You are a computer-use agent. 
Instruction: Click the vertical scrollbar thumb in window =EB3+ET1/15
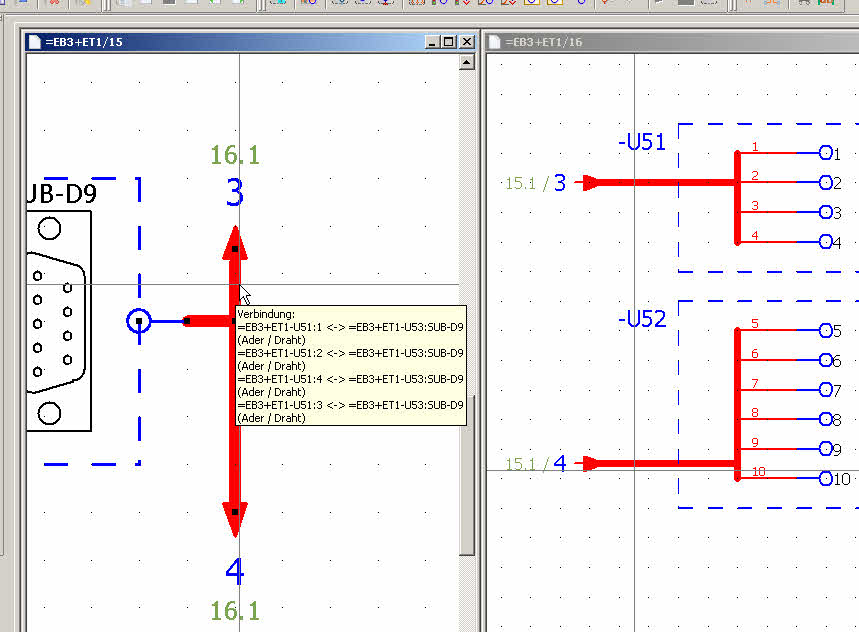pos(467,474)
